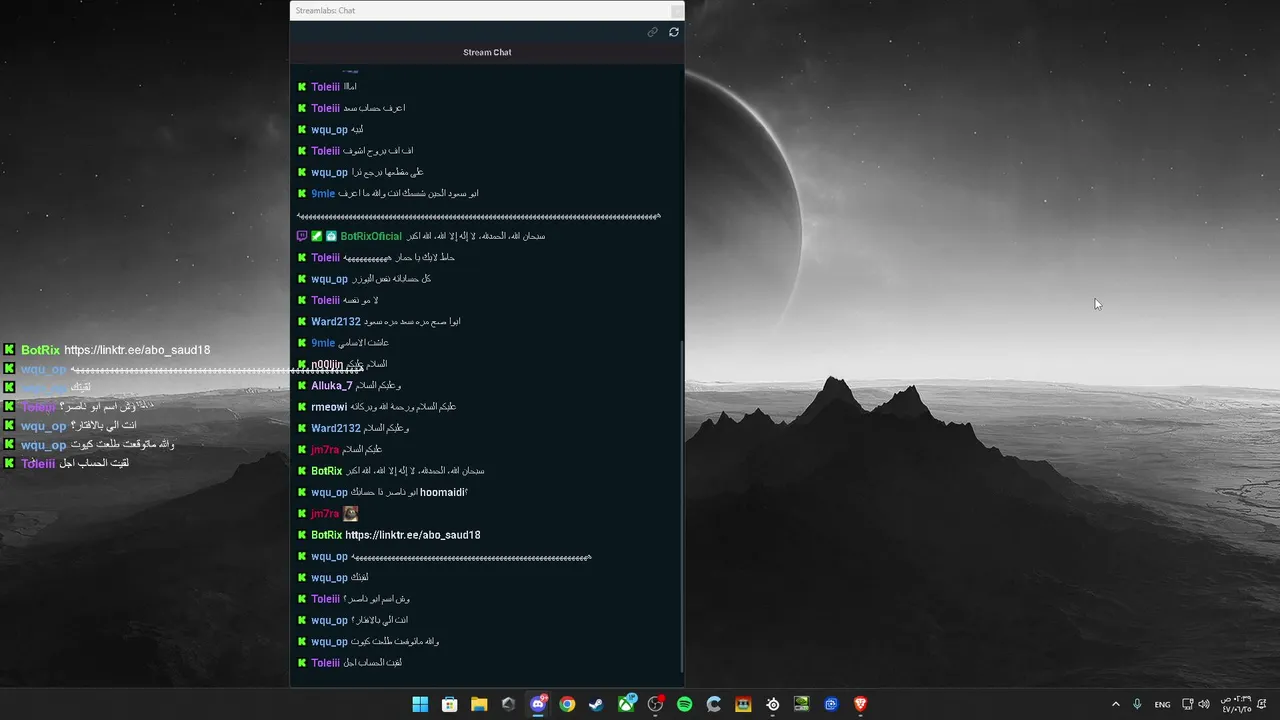Expand hidden system tray icons chevron
This screenshot has height=720, width=1280.
[x=1116, y=704]
